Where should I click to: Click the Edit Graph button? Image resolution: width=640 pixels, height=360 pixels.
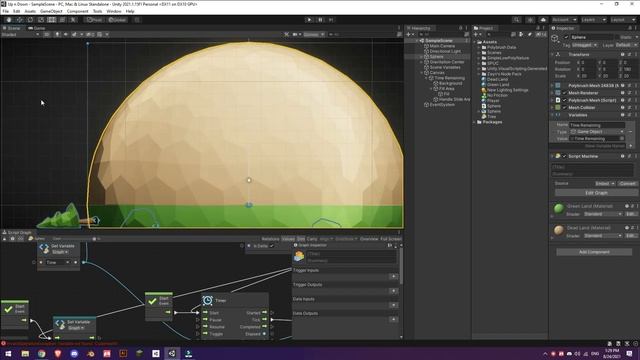click(596, 193)
